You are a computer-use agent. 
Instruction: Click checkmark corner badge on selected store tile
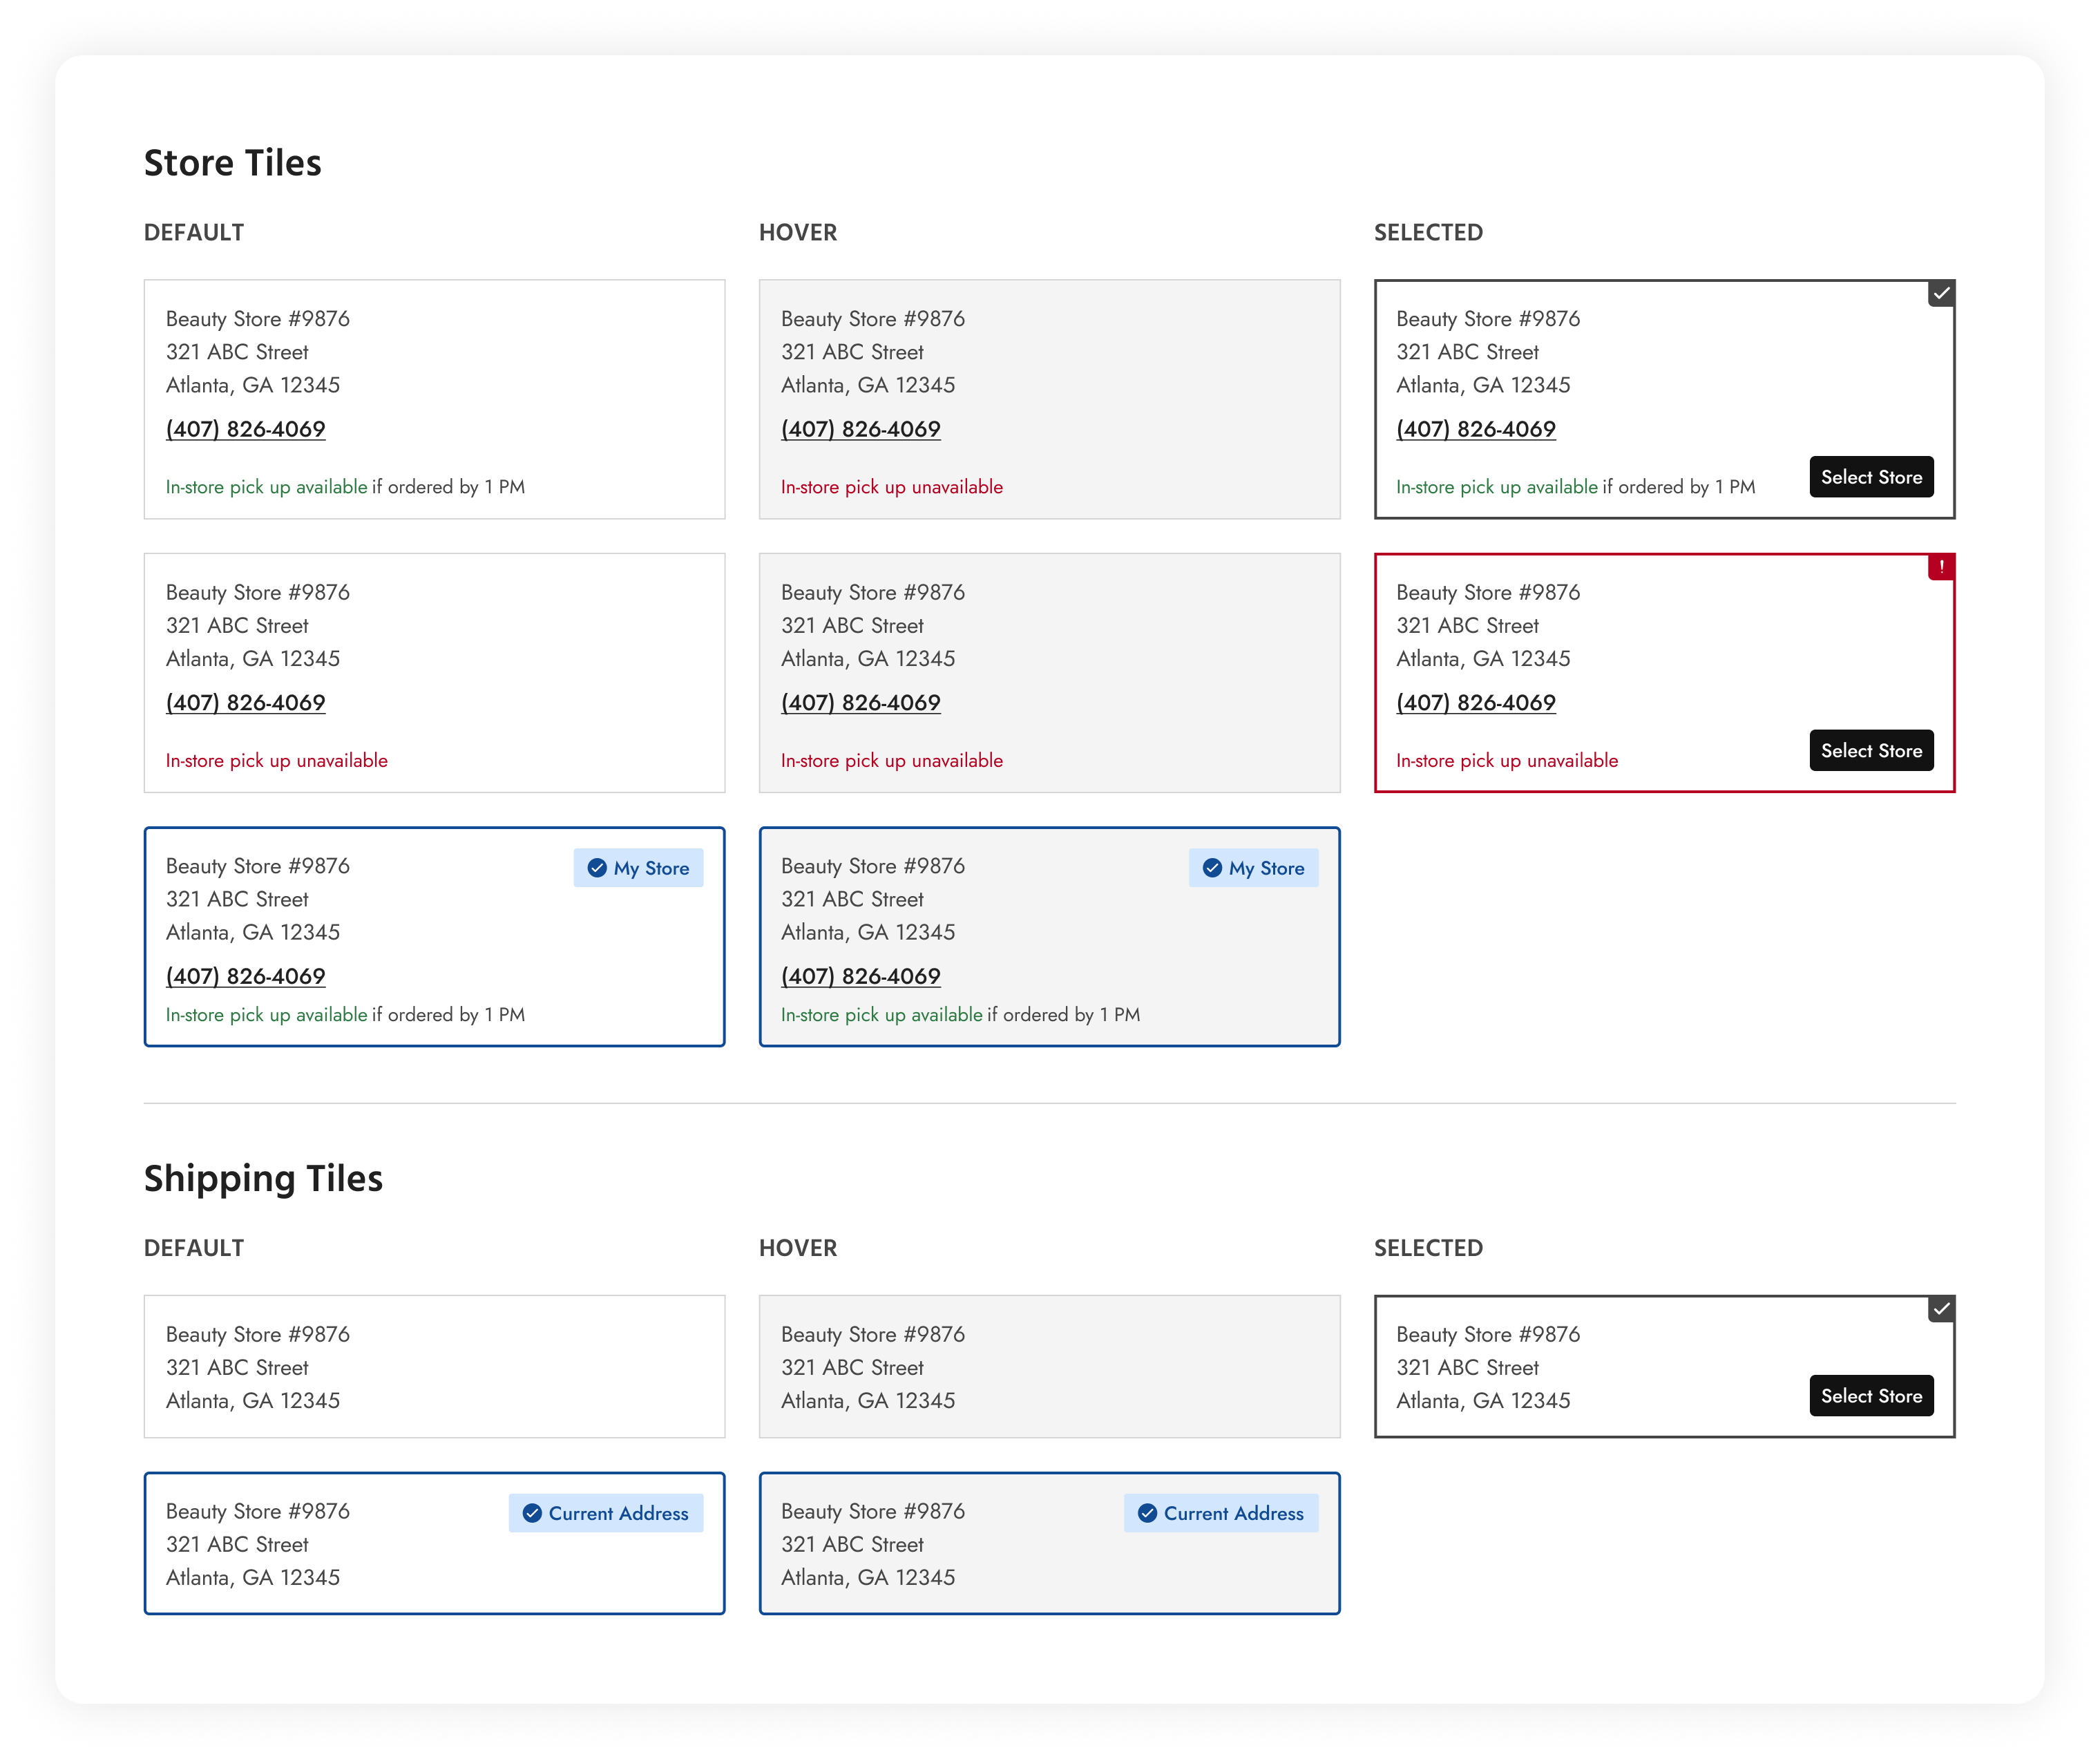pyautogui.click(x=1941, y=294)
